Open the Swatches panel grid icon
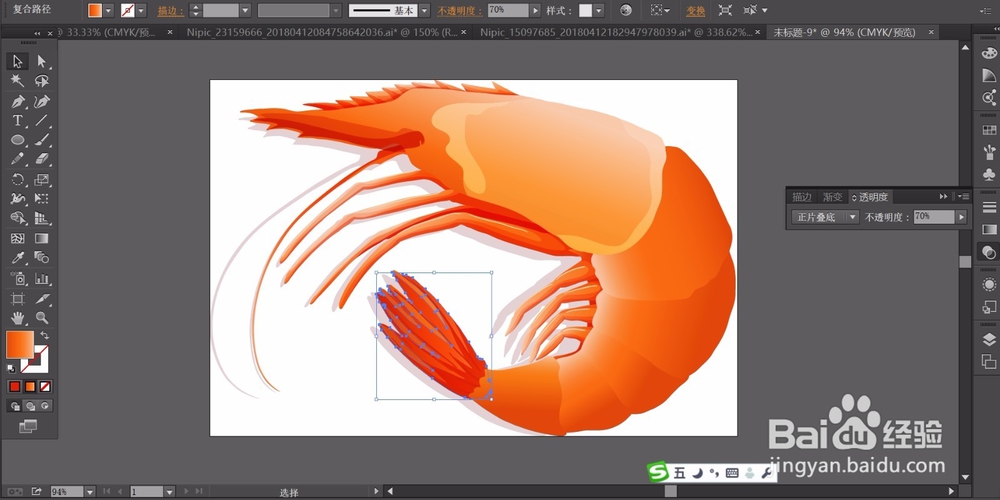 pos(989,129)
